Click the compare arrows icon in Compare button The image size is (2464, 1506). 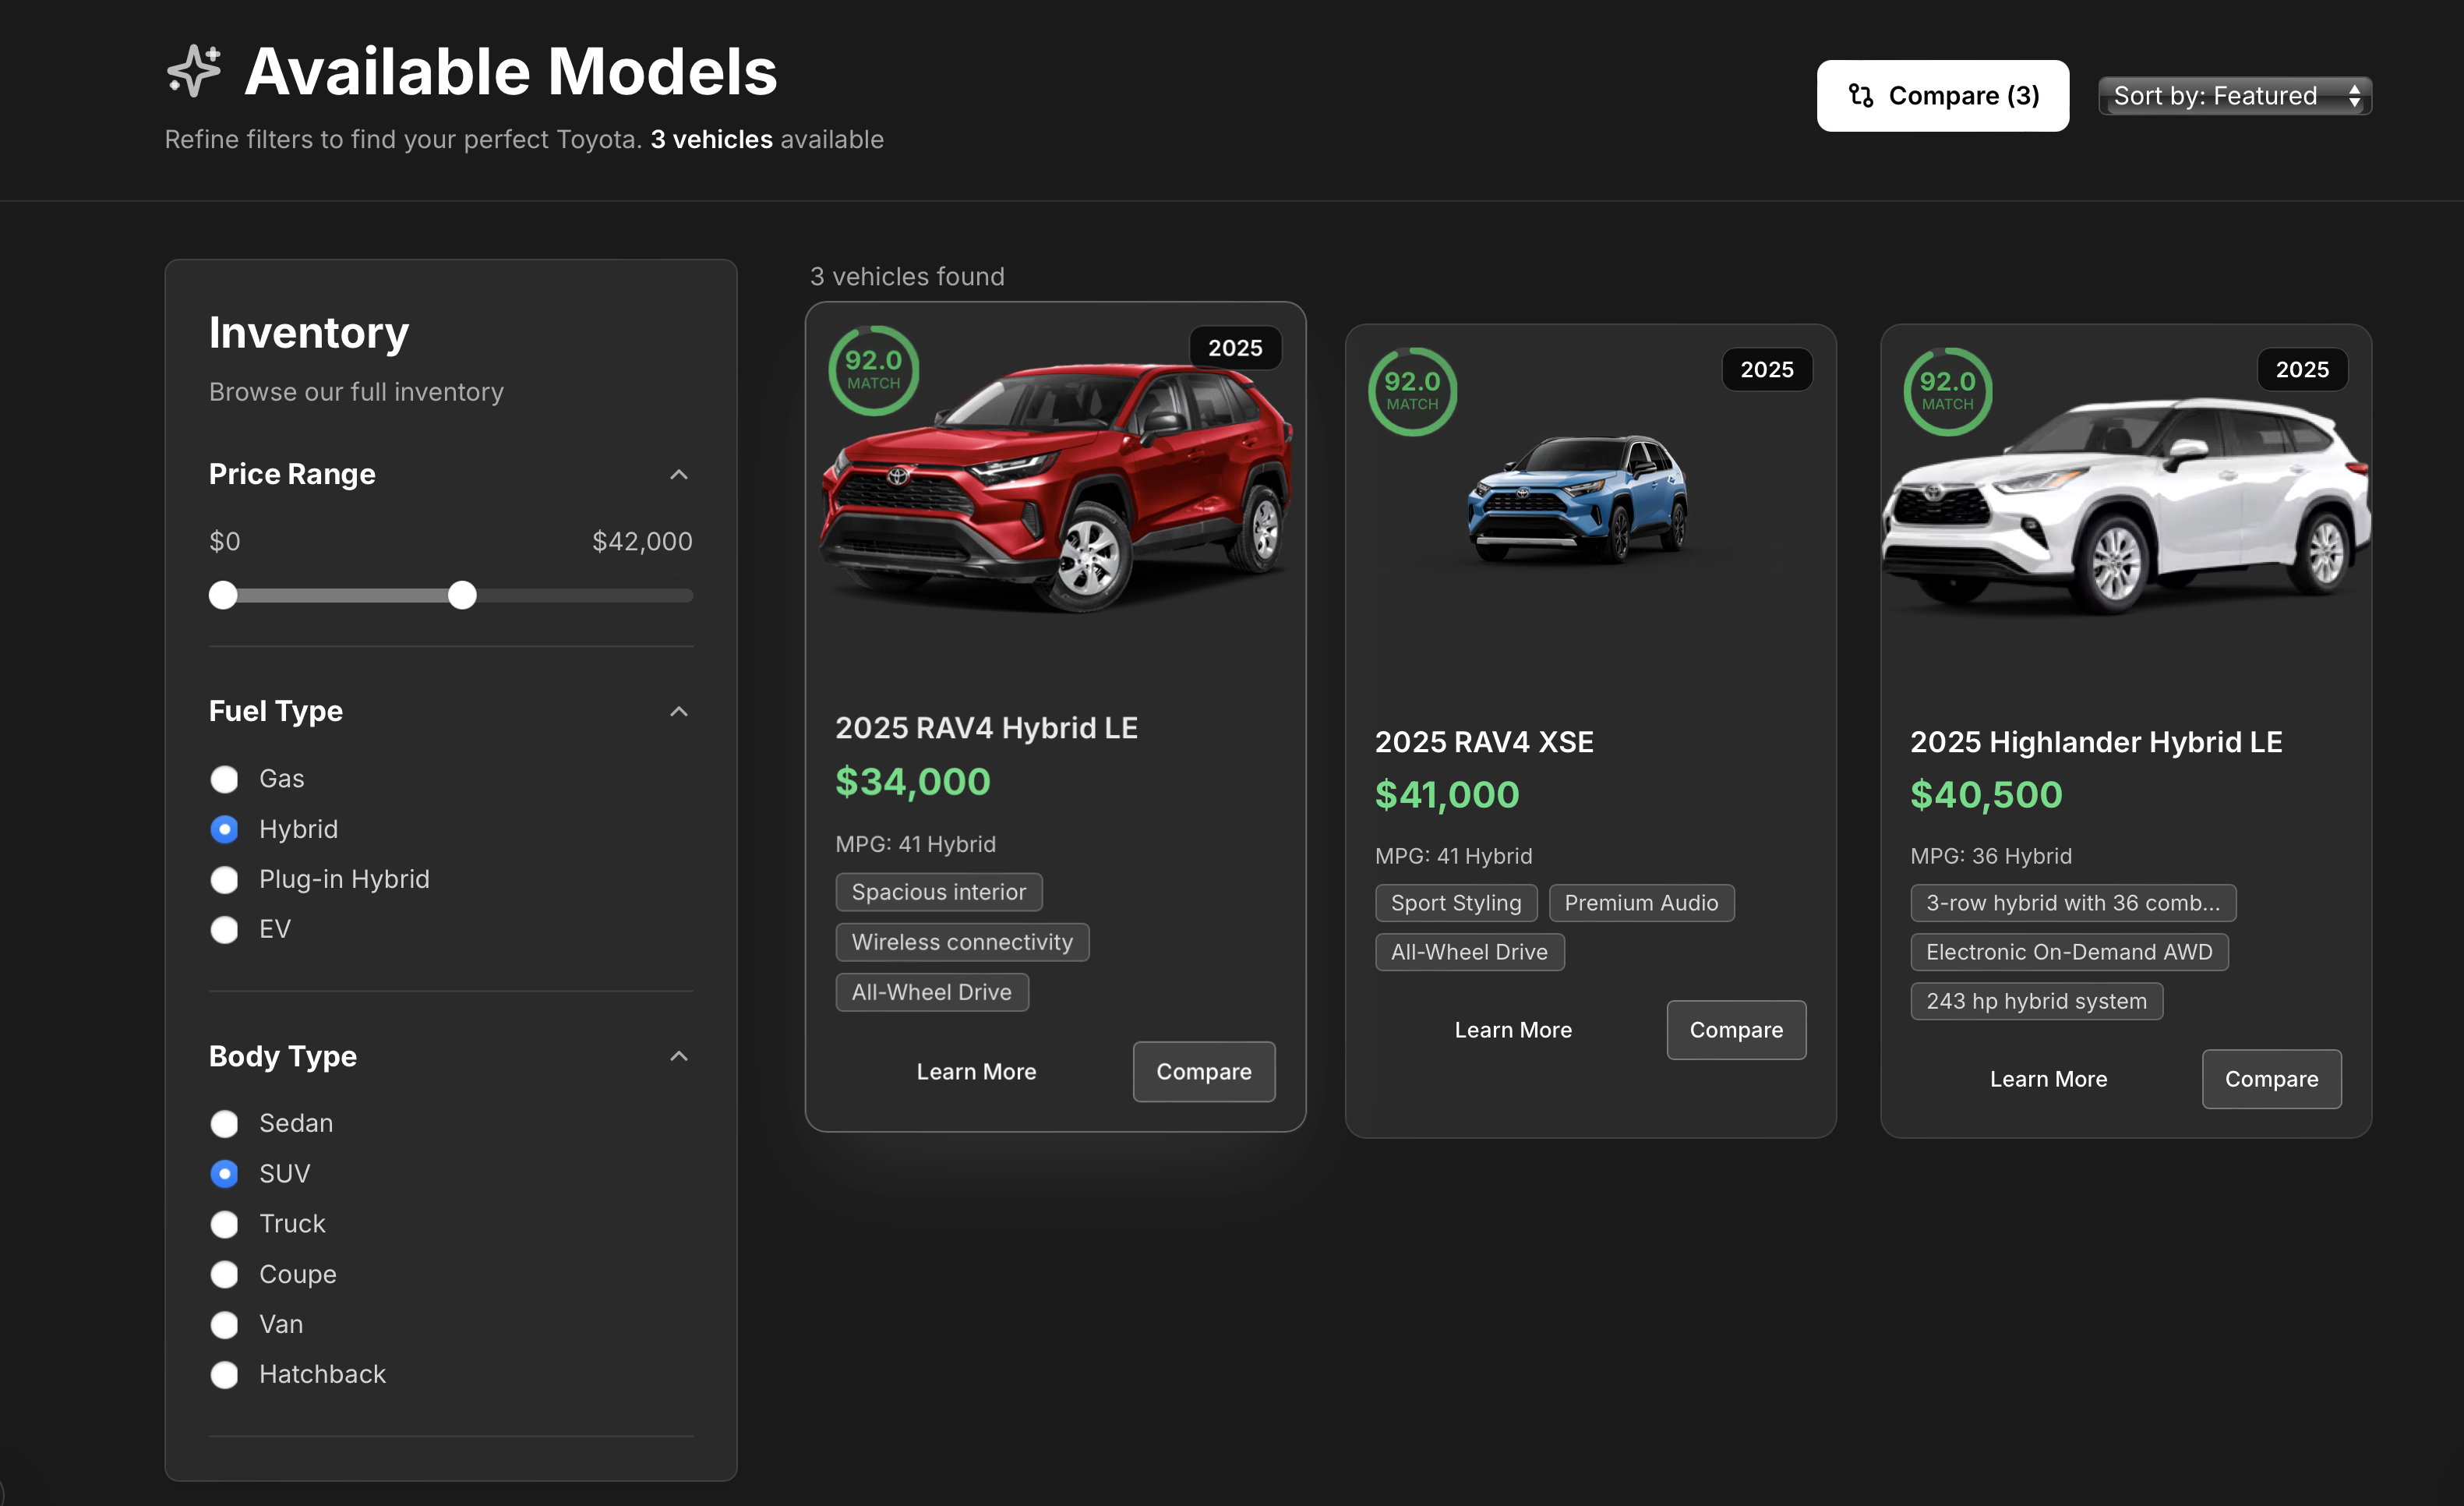coord(1860,95)
